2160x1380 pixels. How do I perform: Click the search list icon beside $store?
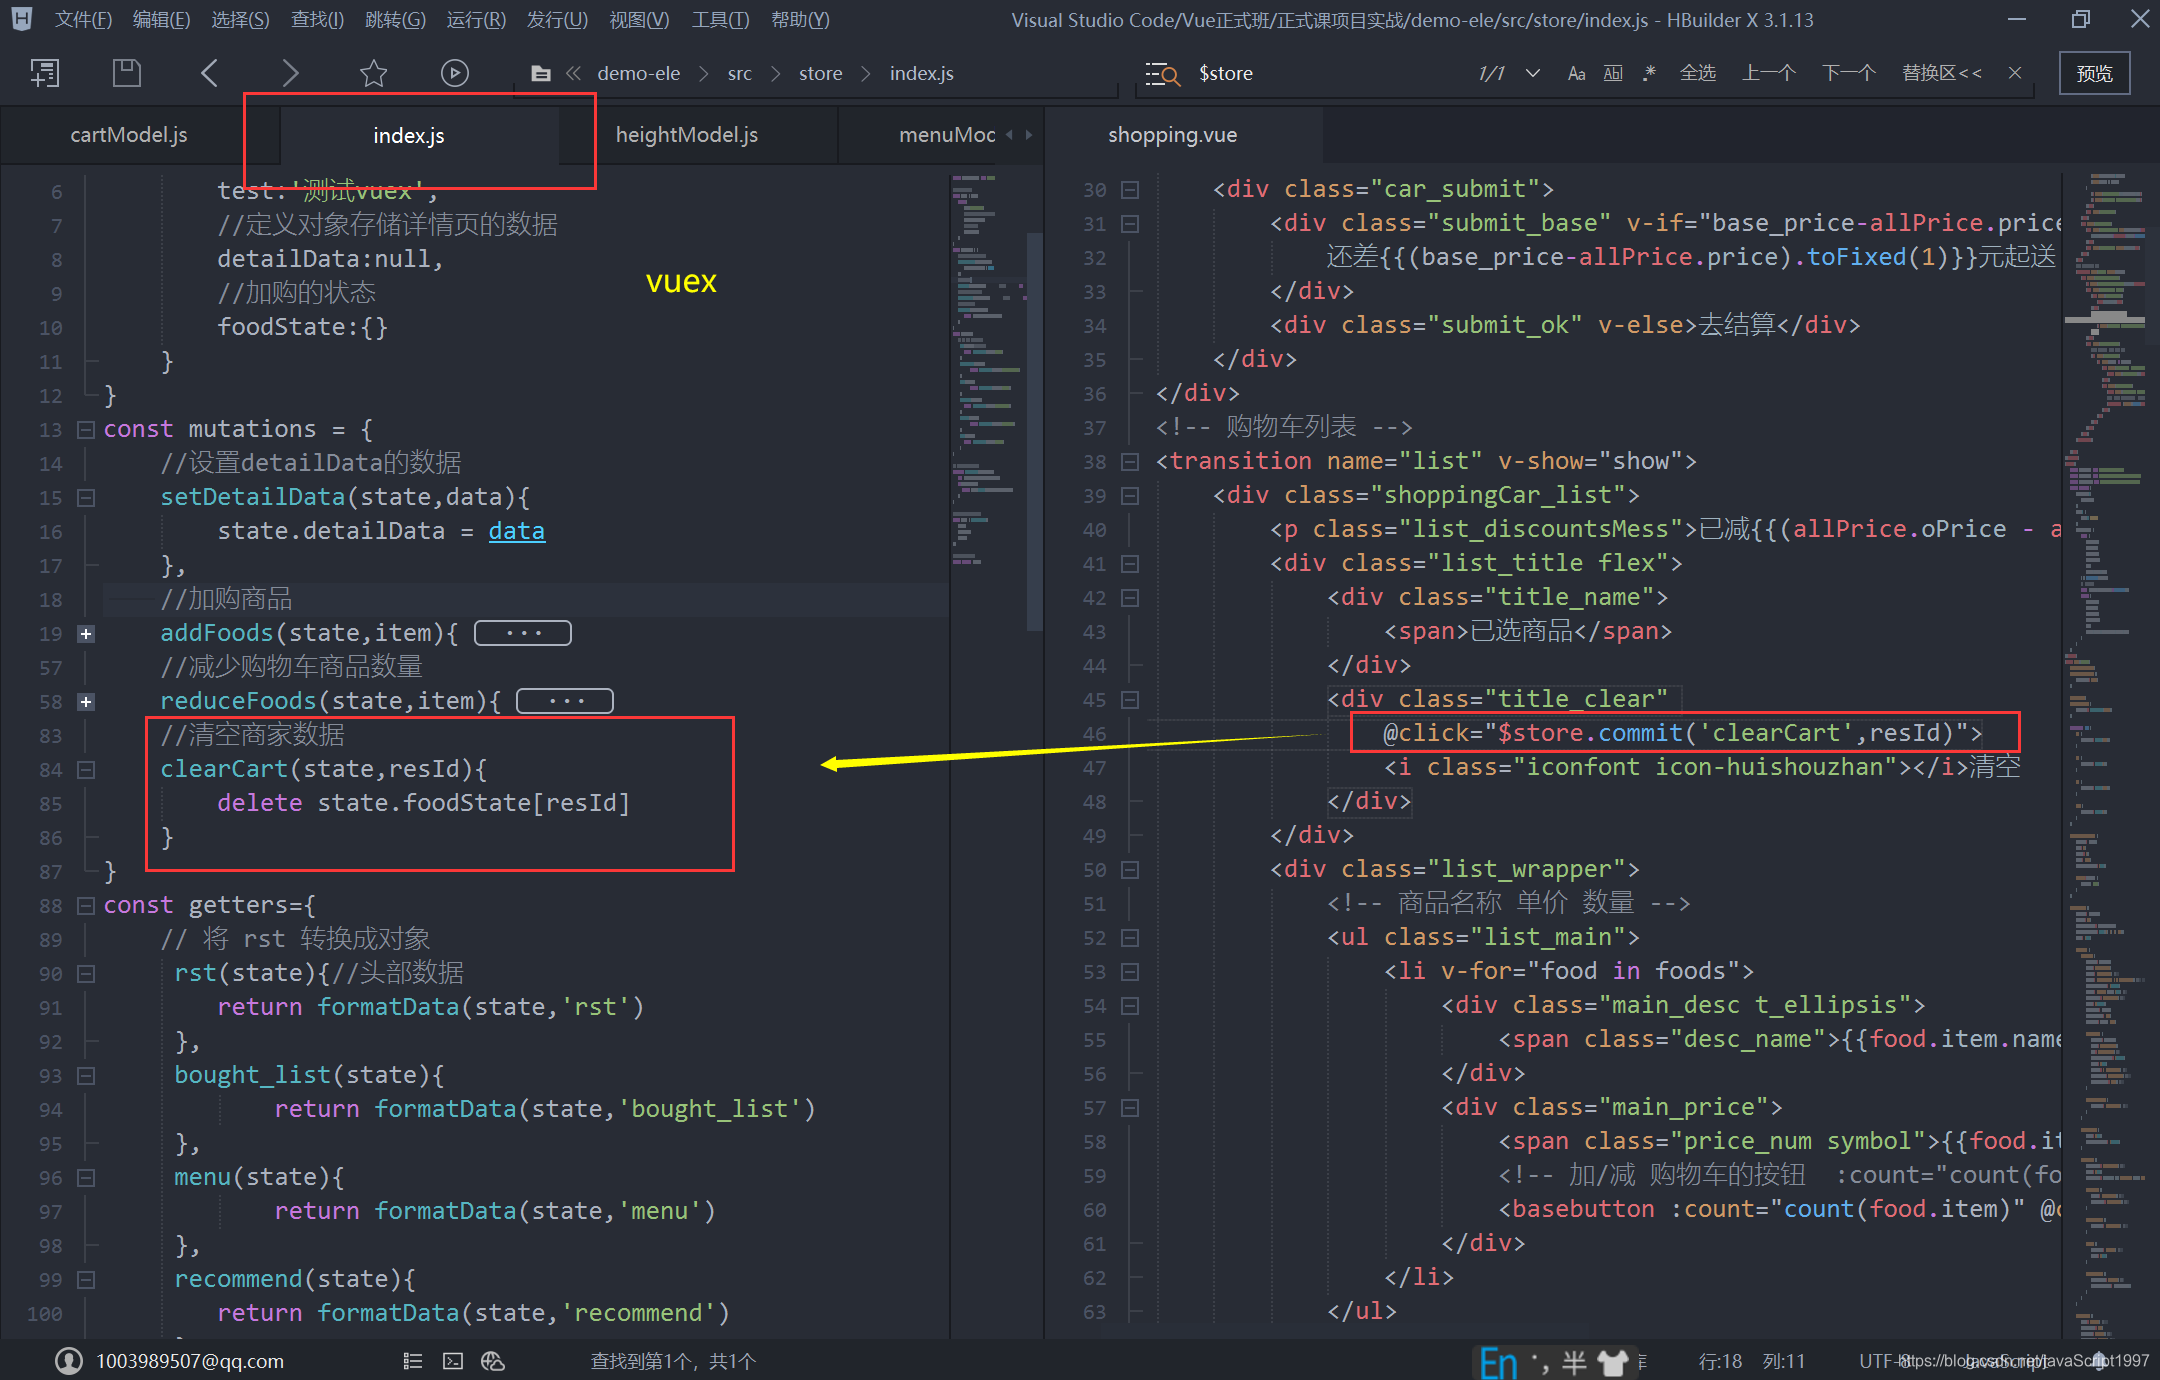pos(1163,74)
